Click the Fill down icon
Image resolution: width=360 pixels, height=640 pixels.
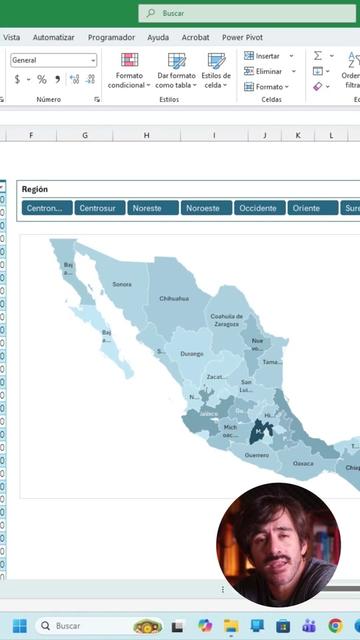318,71
